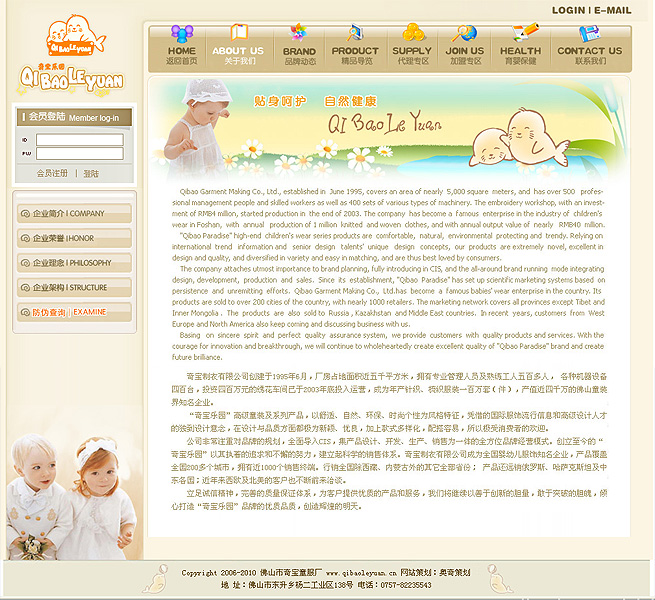This screenshot has width=655, height=600.
Task: Open 企业理念 PHILOSOPHY sidebar button
Action: [x=74, y=263]
